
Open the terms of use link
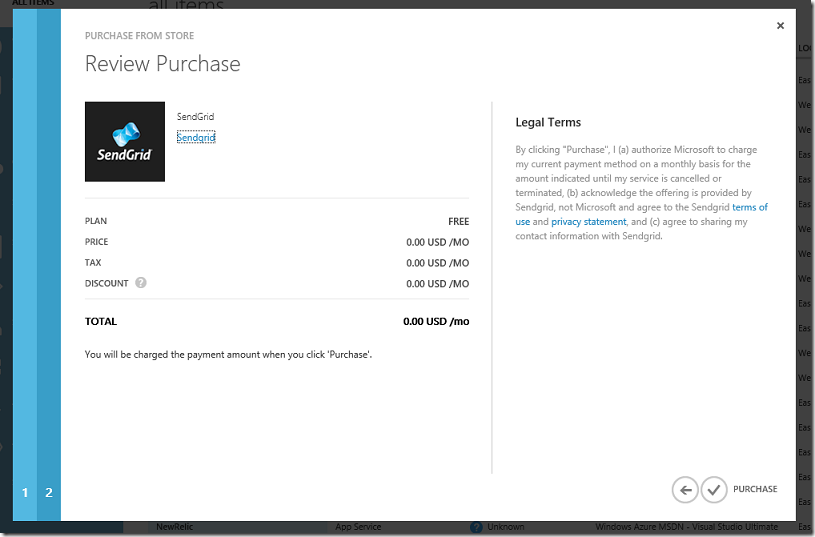point(641,214)
